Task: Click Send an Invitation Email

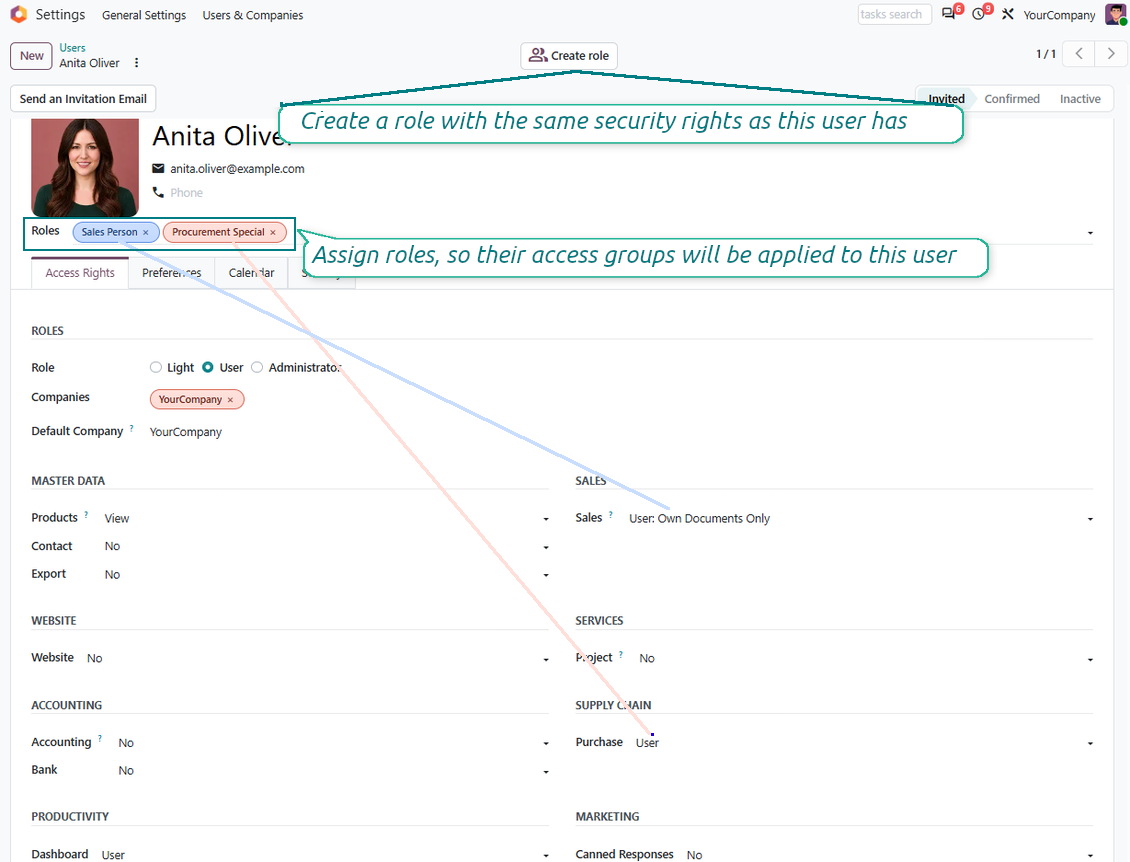Action: coord(83,99)
